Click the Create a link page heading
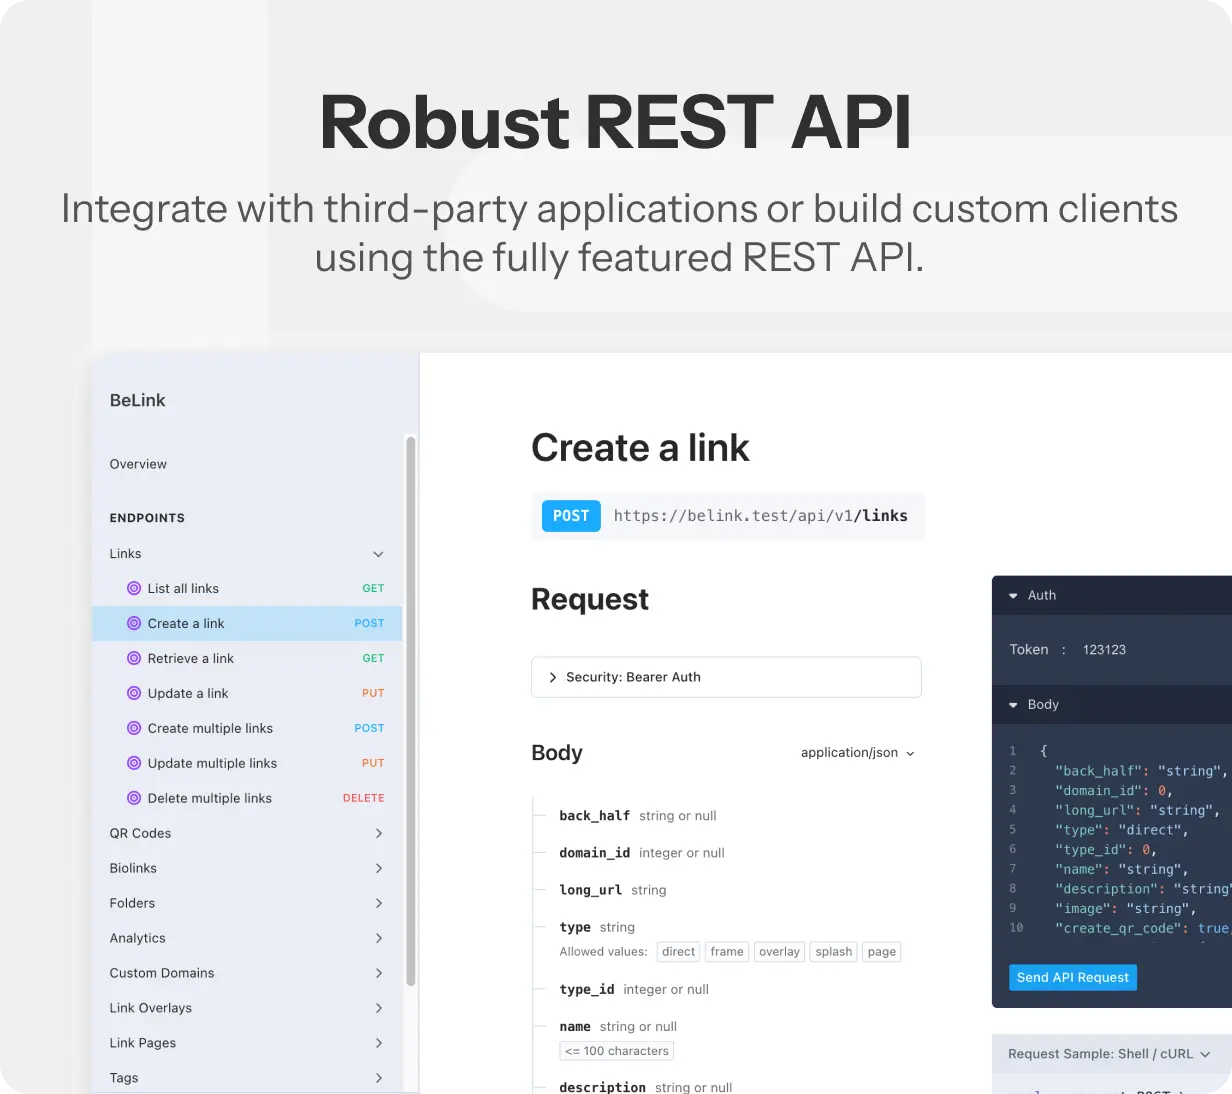This screenshot has width=1232, height=1094. 640,448
